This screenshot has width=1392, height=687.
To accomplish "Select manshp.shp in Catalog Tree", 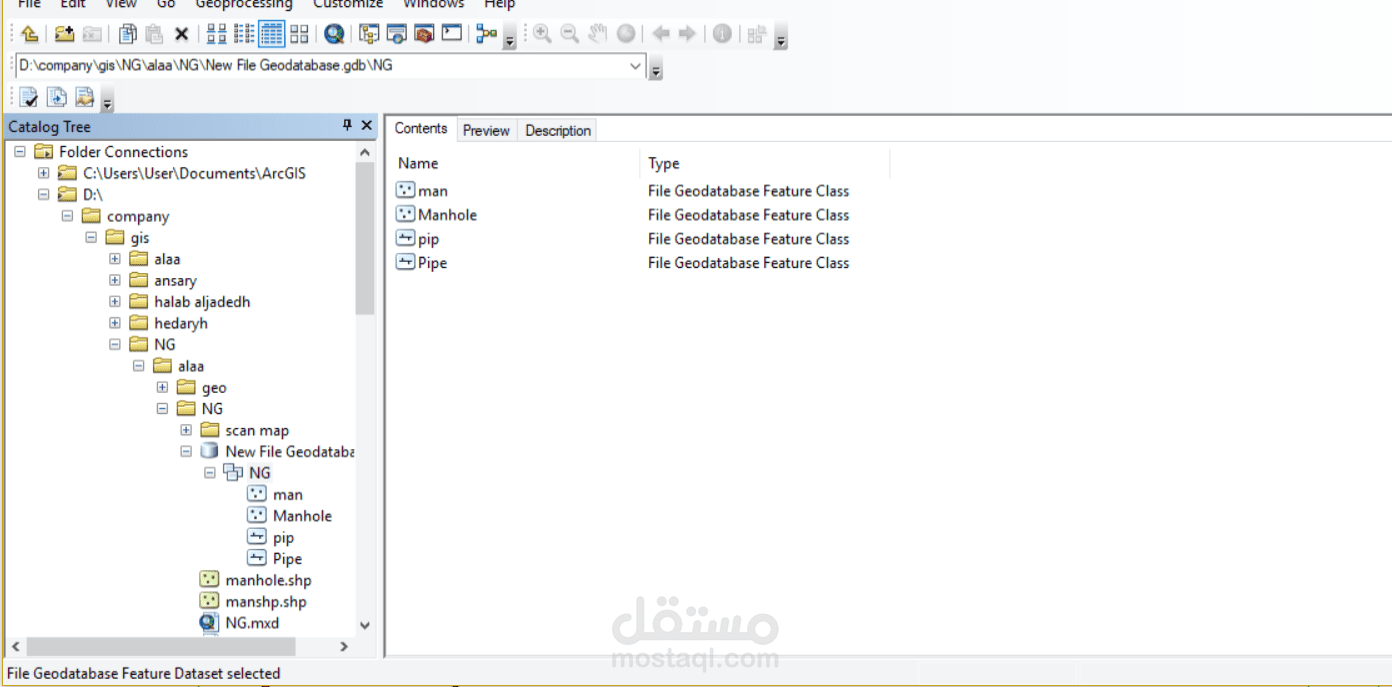I will (266, 602).
